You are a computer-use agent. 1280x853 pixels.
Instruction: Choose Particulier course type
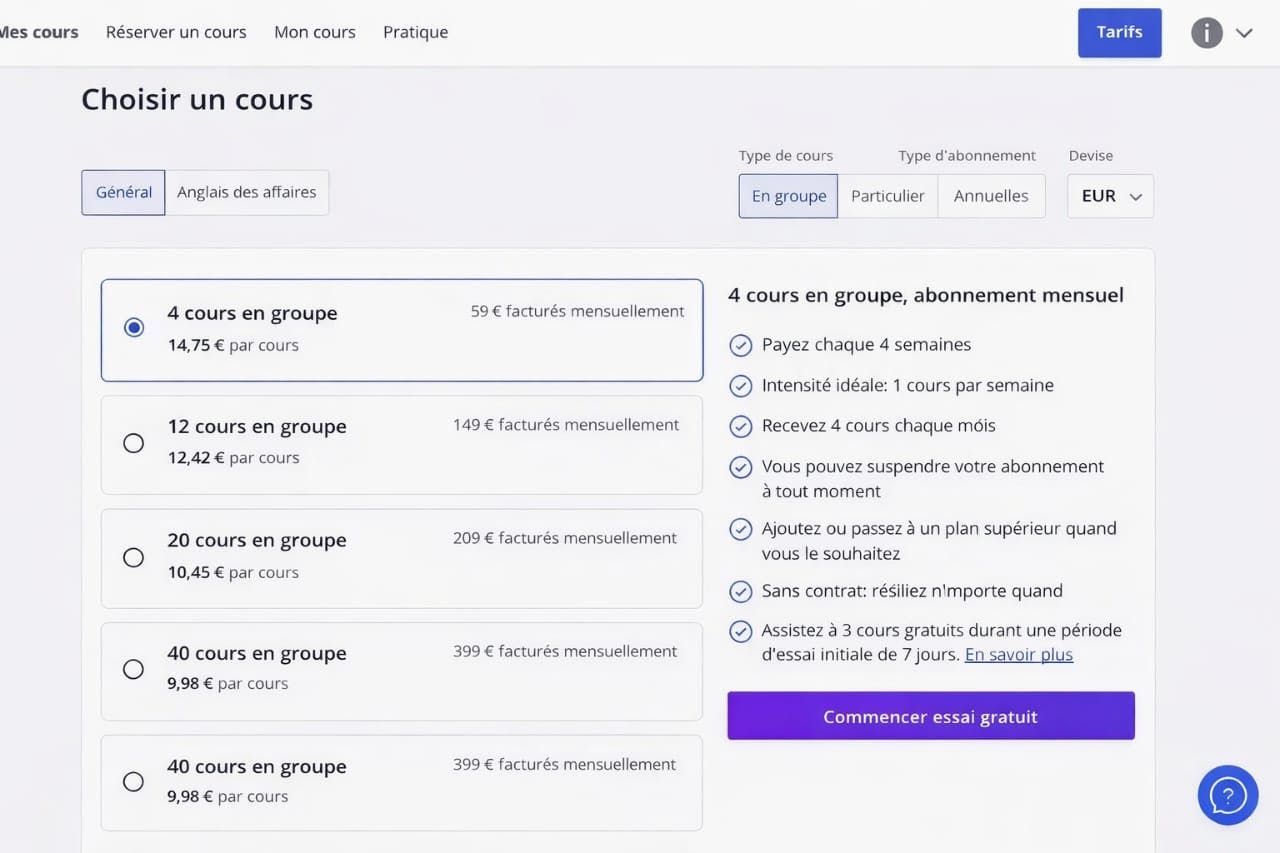887,196
